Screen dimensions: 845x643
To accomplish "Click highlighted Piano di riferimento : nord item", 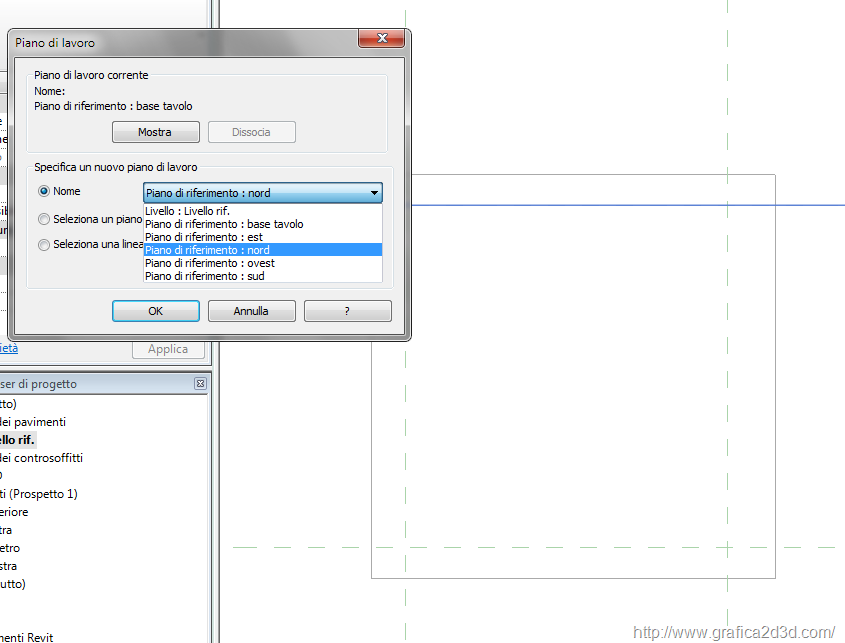I will [207, 250].
